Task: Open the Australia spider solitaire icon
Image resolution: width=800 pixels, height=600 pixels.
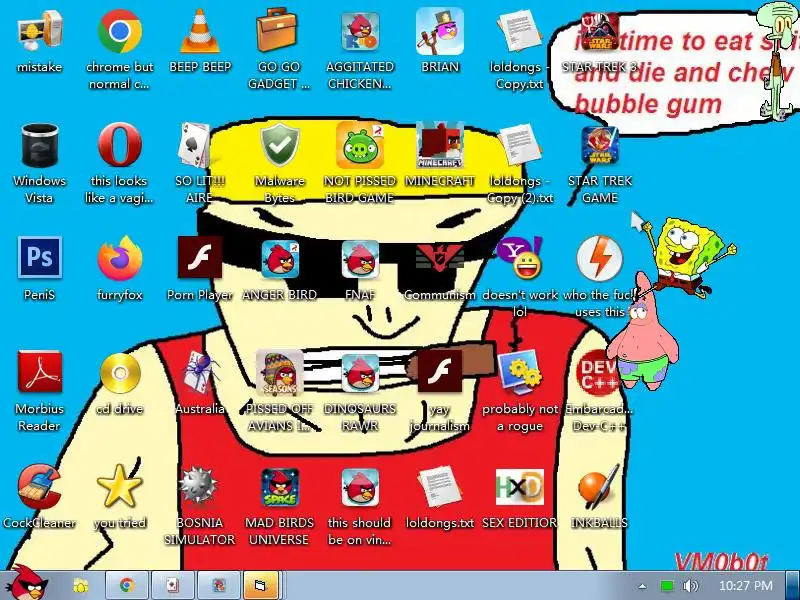Action: pos(200,373)
